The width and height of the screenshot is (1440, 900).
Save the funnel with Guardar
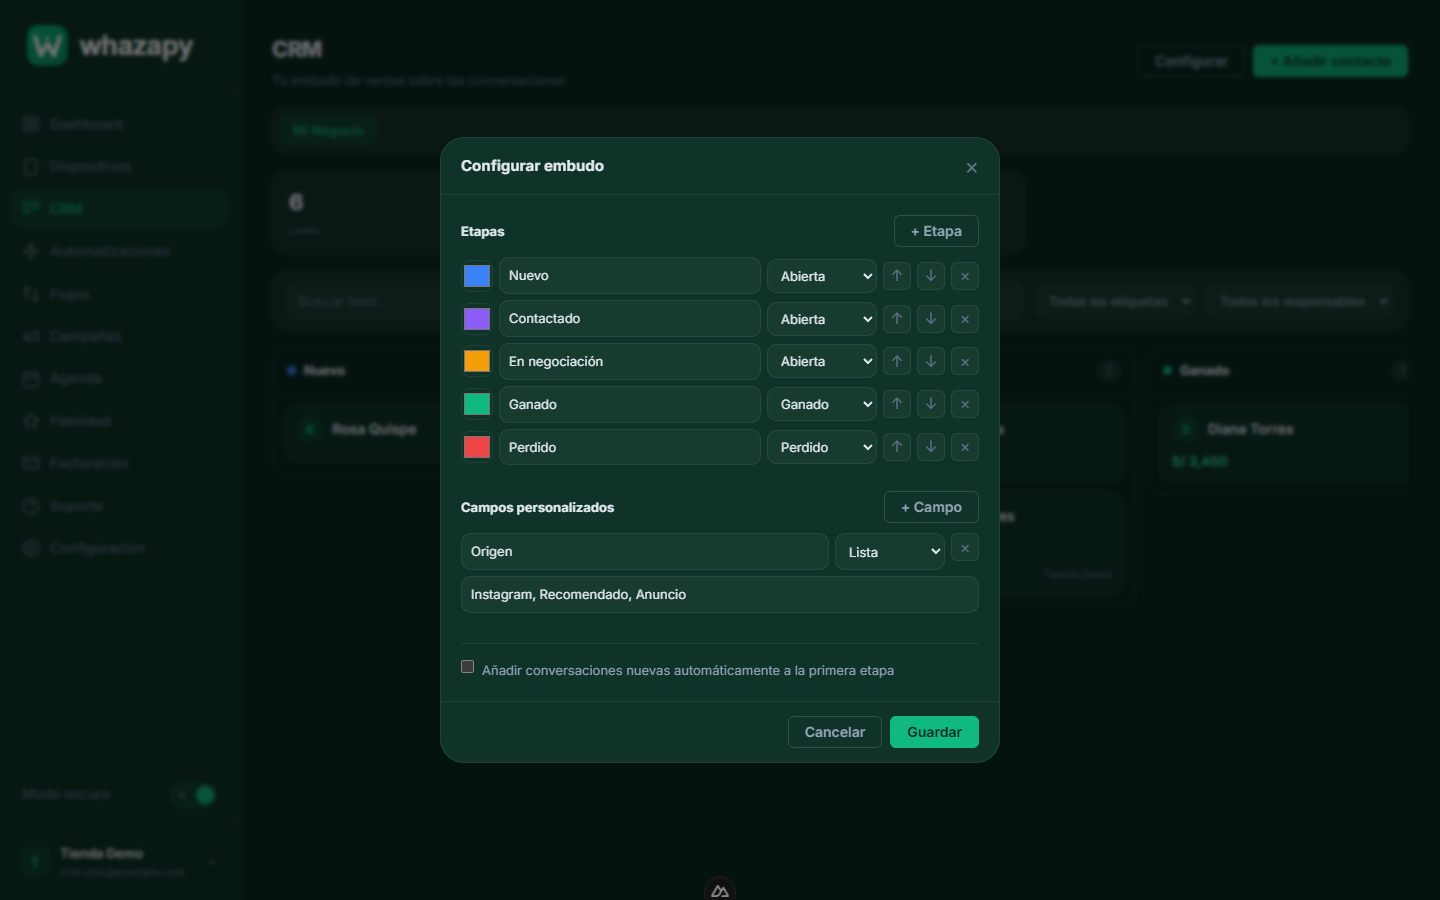(x=934, y=732)
